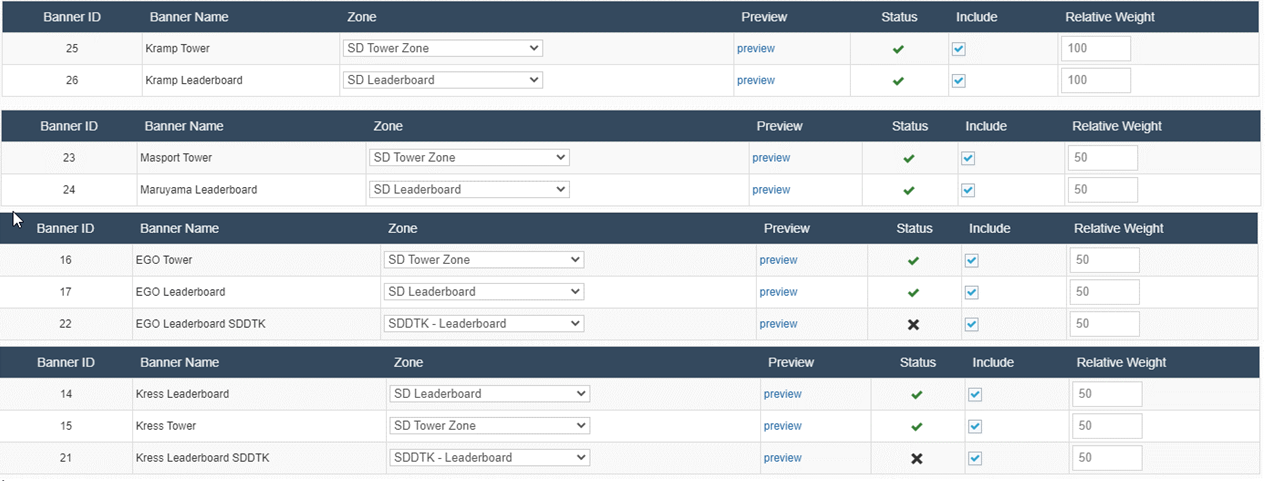Expand Zone dropdown for Kress Leaderboard SDDTK
Viewport: 1265px width, 481px height.
(x=489, y=457)
